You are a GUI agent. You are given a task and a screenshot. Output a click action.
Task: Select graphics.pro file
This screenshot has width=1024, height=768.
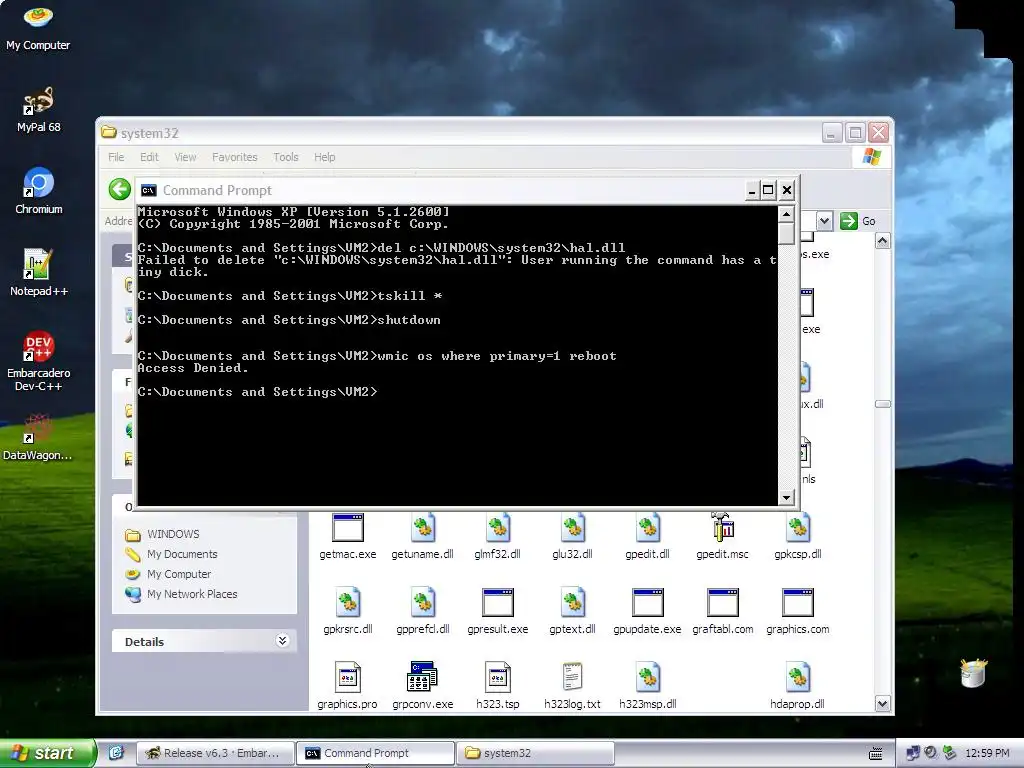pyautogui.click(x=347, y=686)
